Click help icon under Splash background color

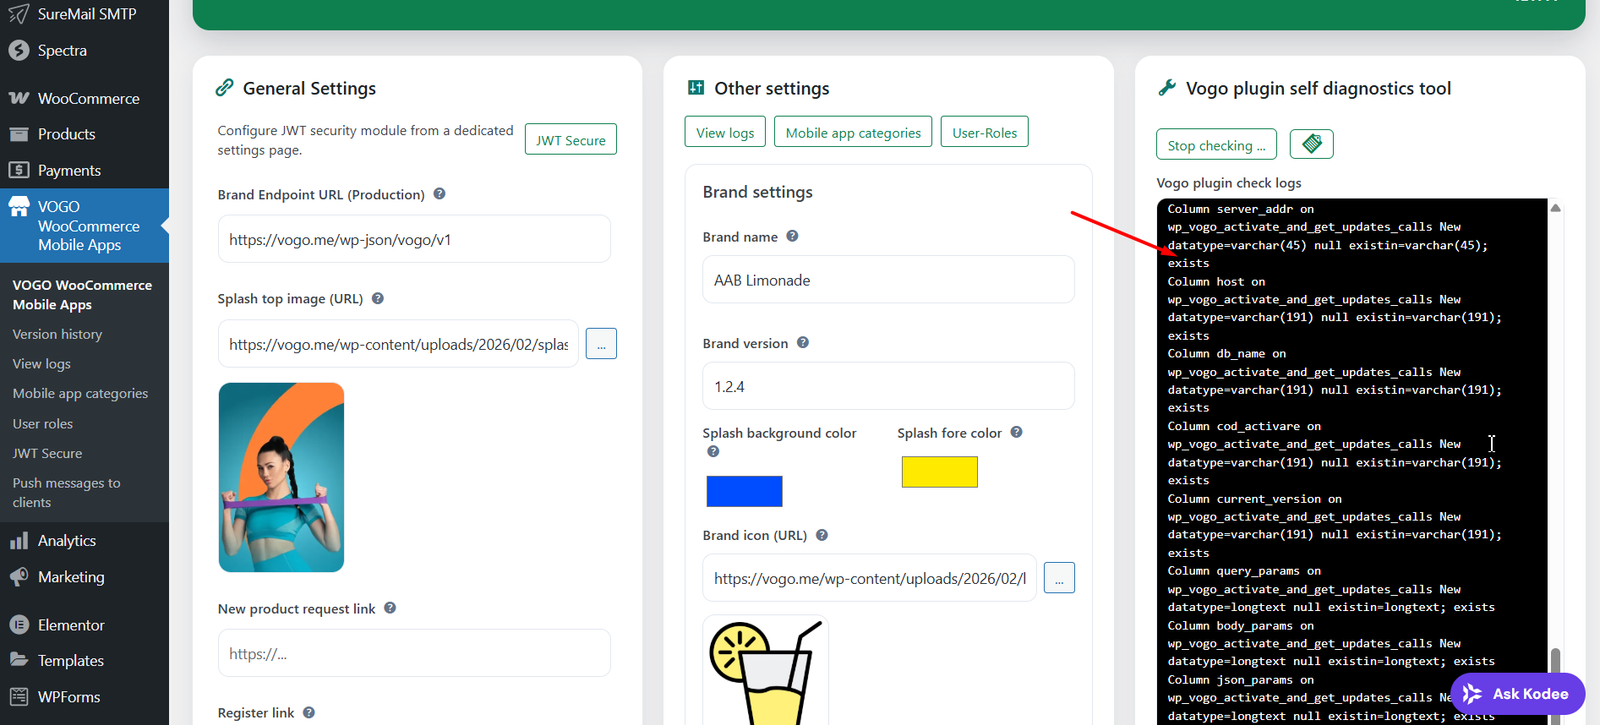[713, 452]
